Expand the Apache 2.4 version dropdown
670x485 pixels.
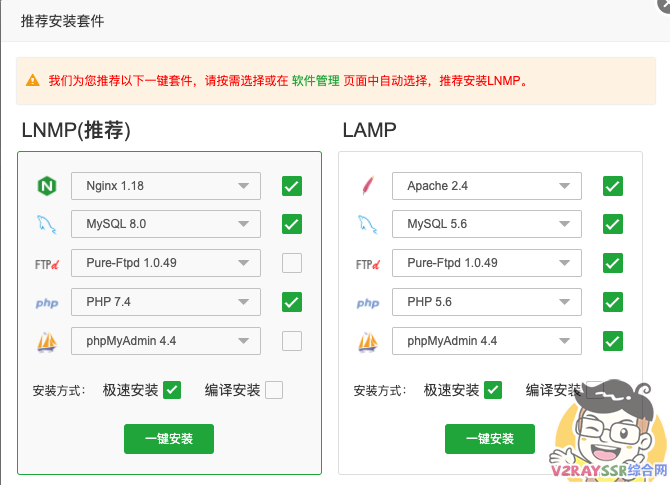coord(487,186)
